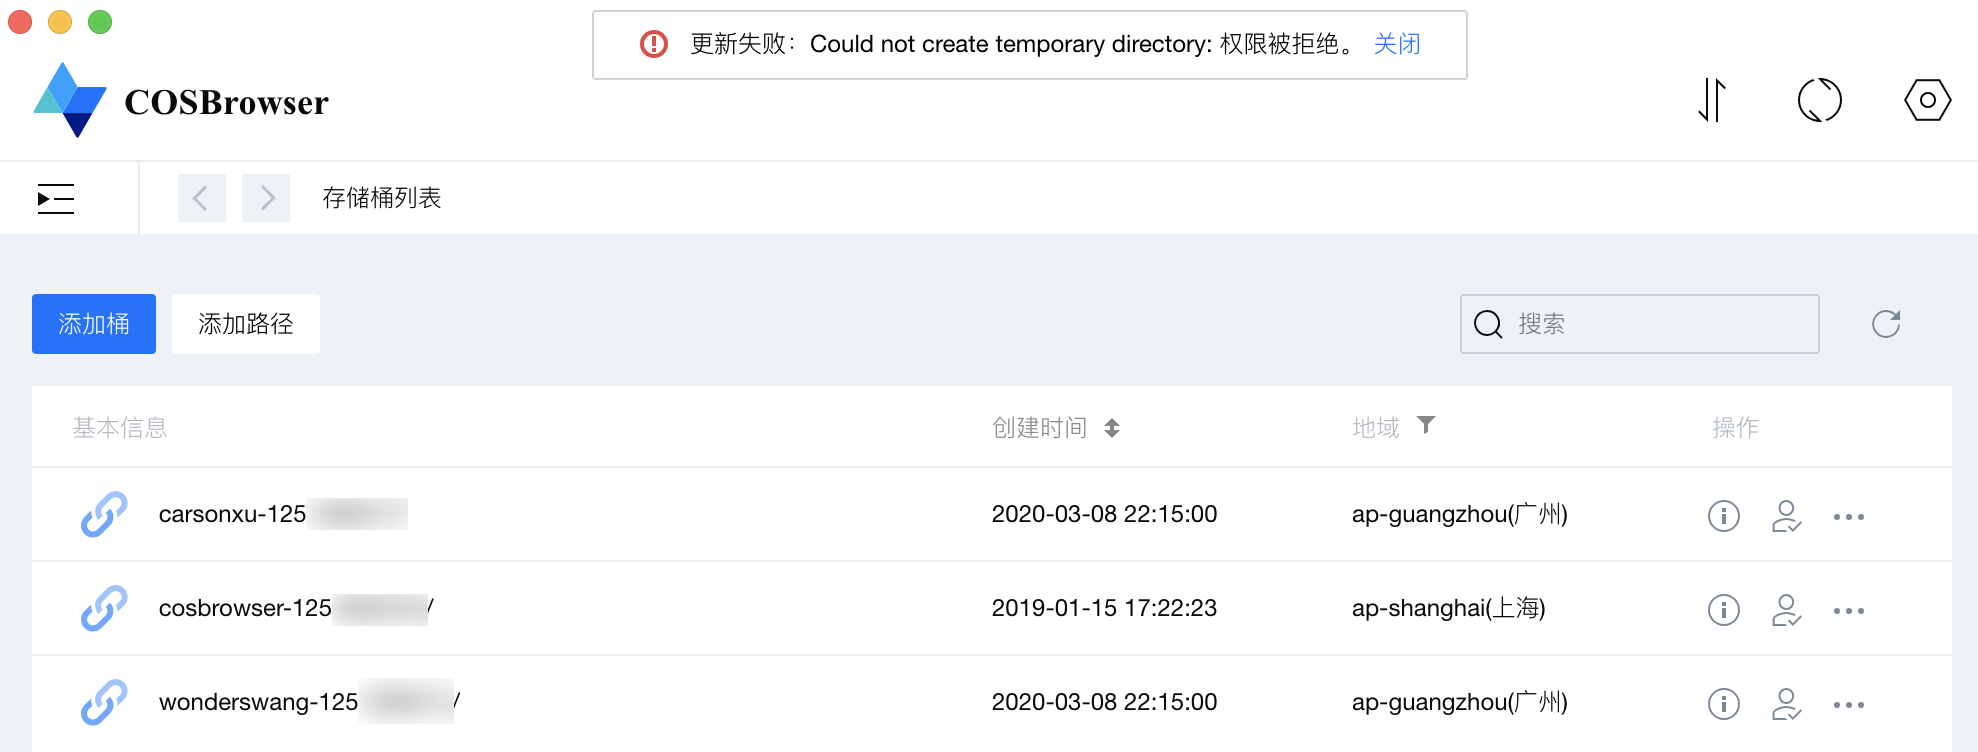Open more actions for wonderswang bucket
Image resolution: width=1978 pixels, height=752 pixels.
click(1849, 705)
